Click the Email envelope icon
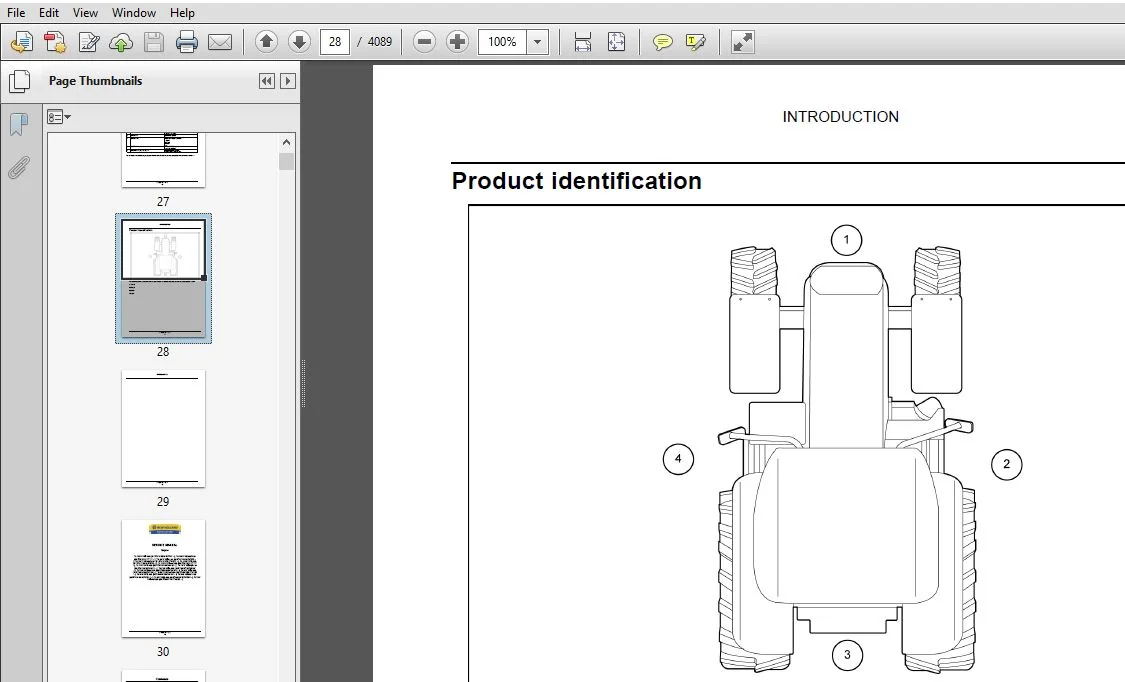The width and height of the screenshot is (1125, 682). tap(220, 42)
